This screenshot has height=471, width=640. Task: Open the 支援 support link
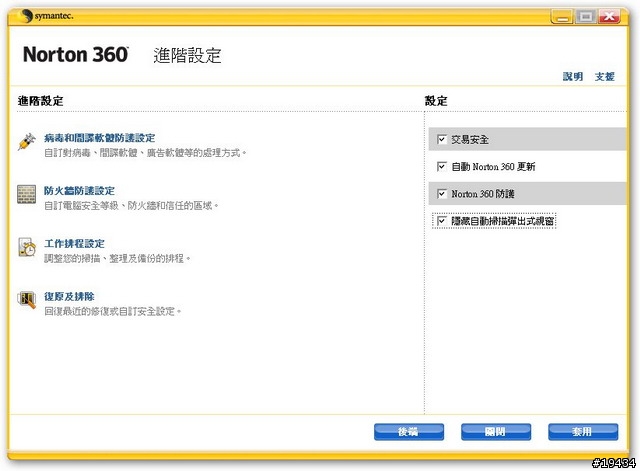coord(604,76)
